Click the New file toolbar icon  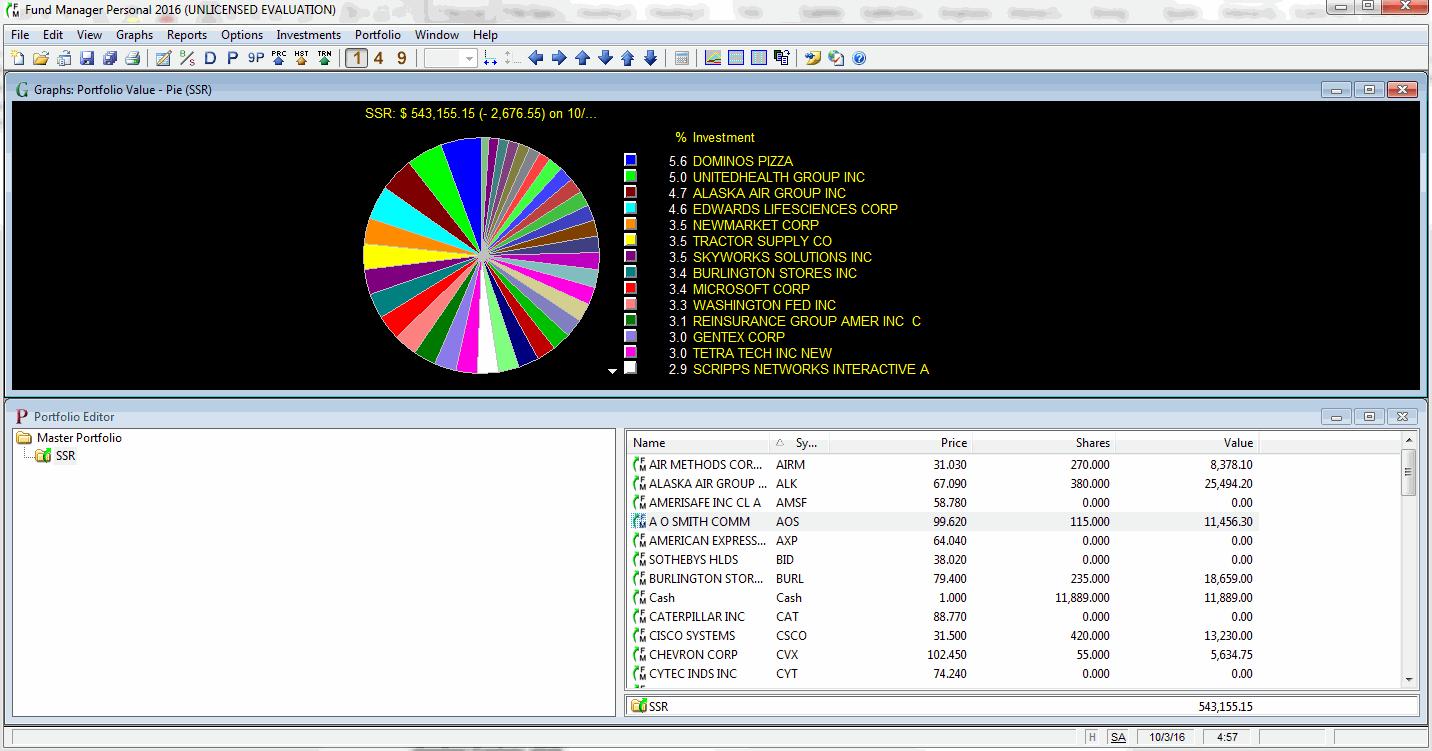(18, 58)
